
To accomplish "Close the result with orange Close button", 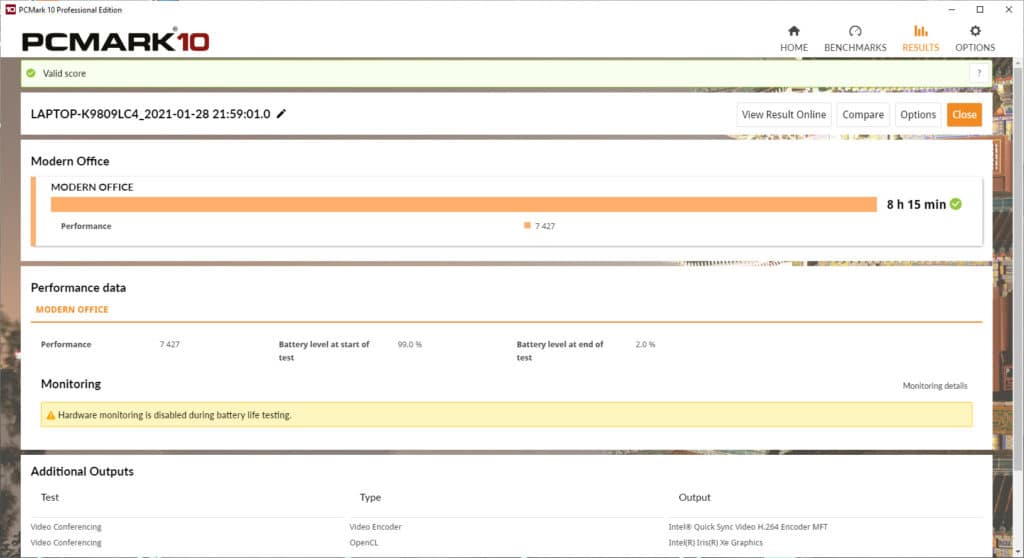I will tap(964, 114).
